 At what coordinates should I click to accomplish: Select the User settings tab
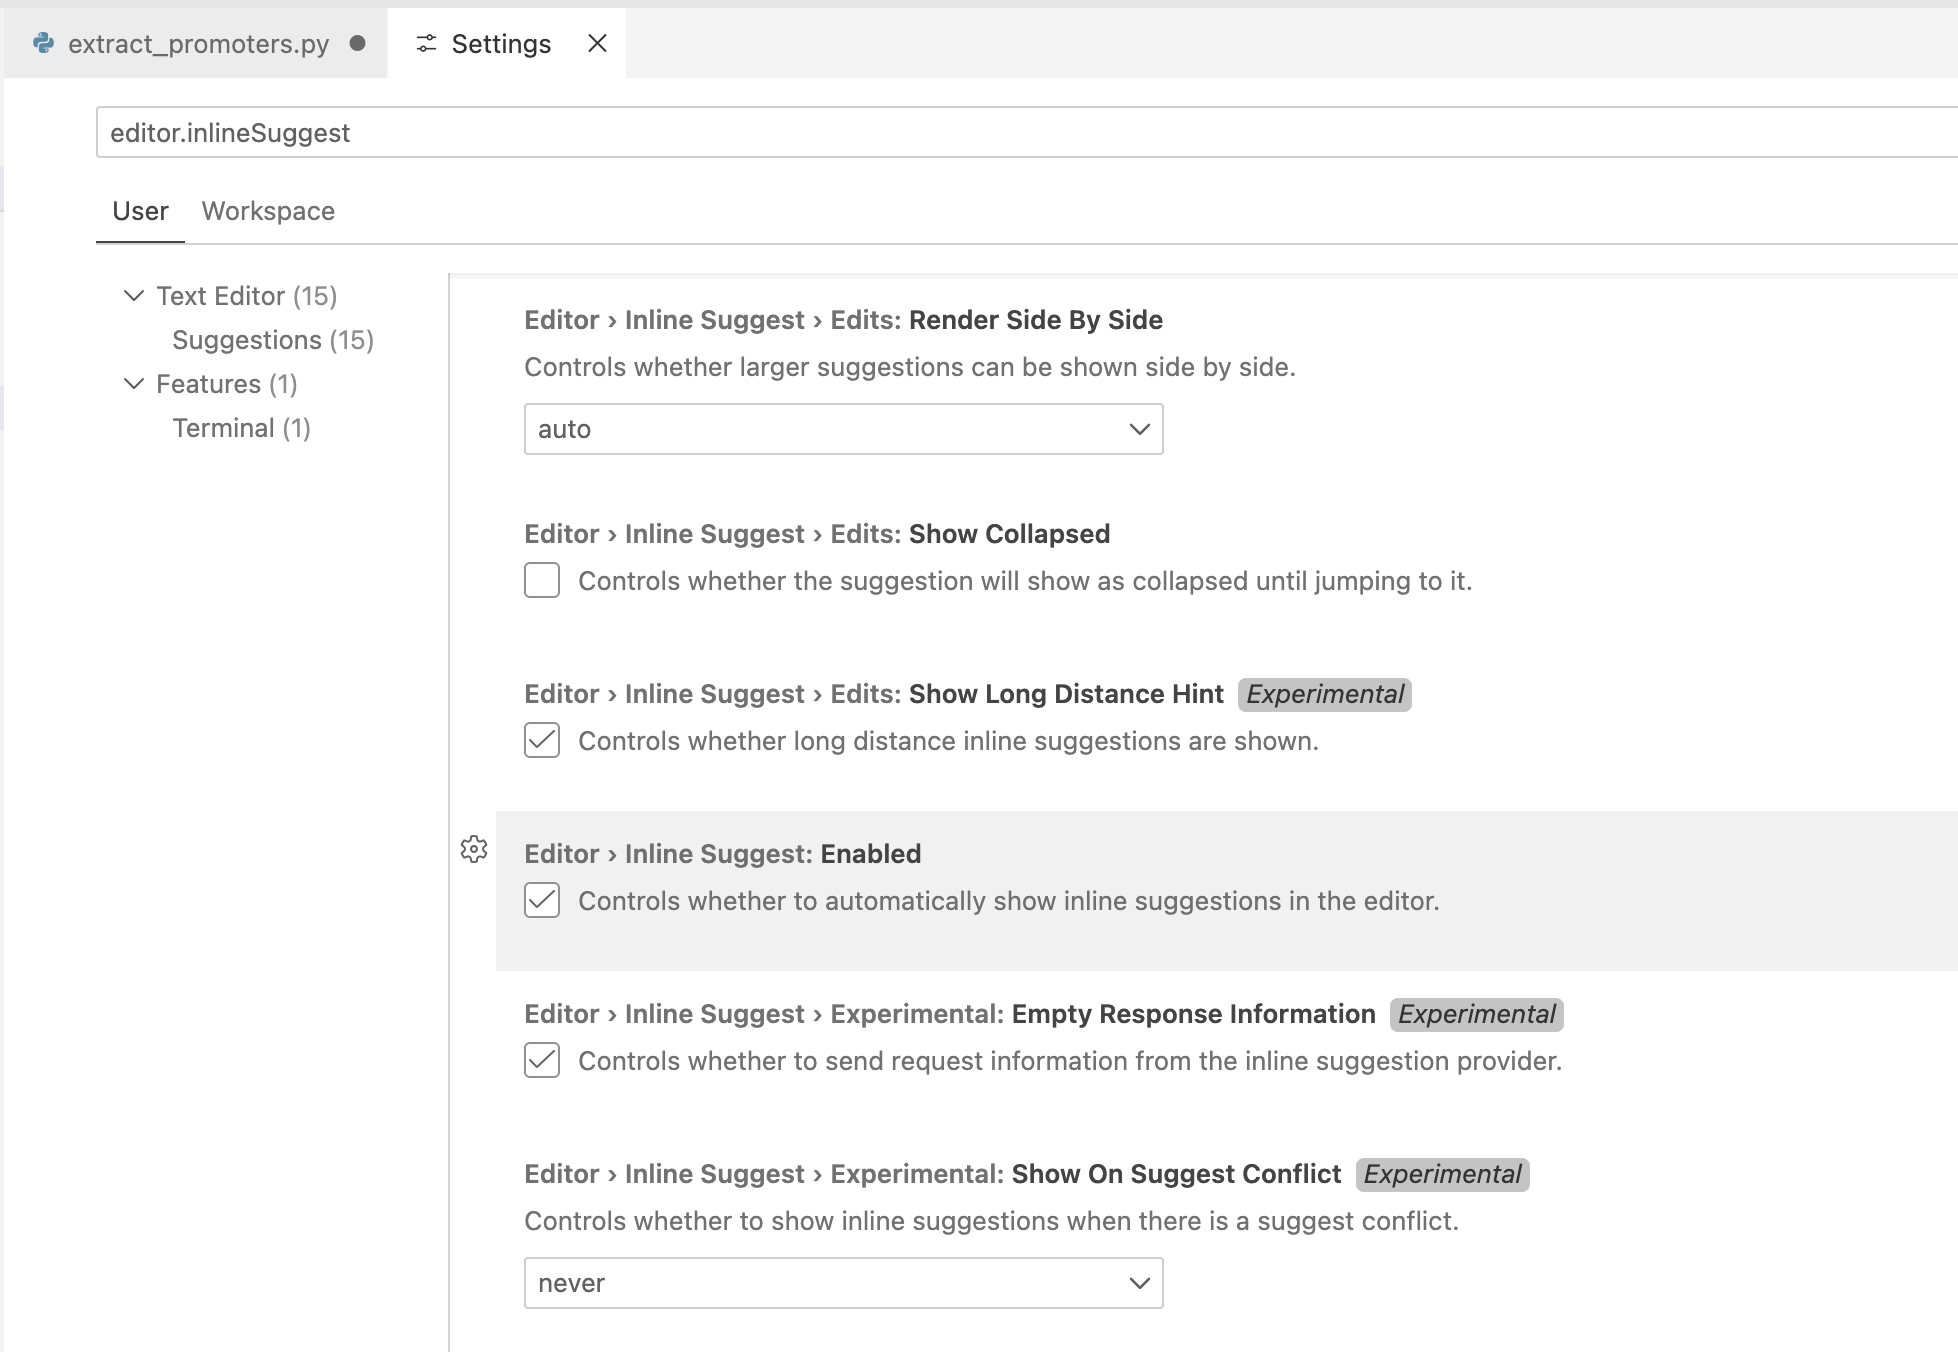140,211
